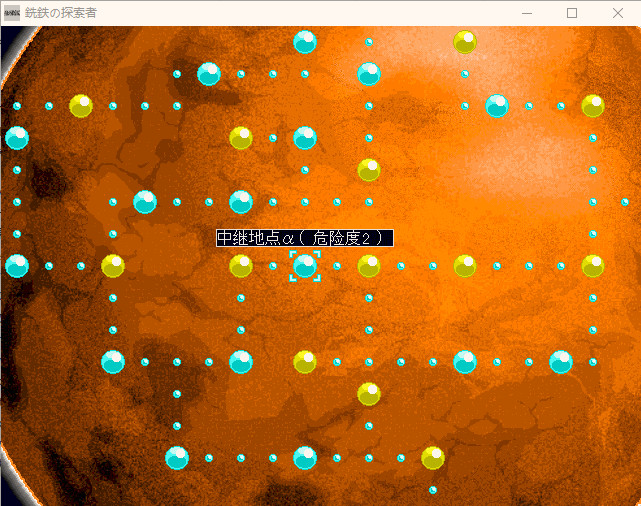Click the large yellow node nearest the upper-left corner
The width and height of the screenshot is (641, 506).
(x=81, y=106)
